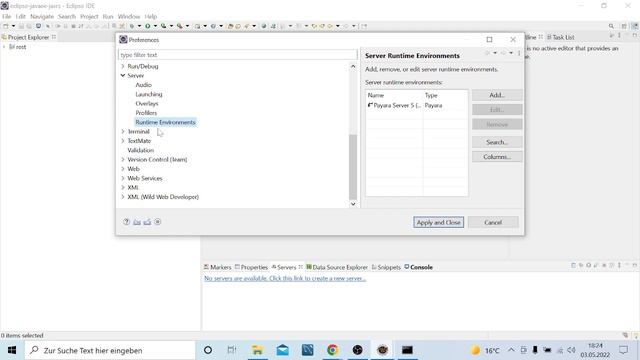The height and width of the screenshot is (360, 640).
Task: Select the Profilers preferences item
Action: pos(146,113)
